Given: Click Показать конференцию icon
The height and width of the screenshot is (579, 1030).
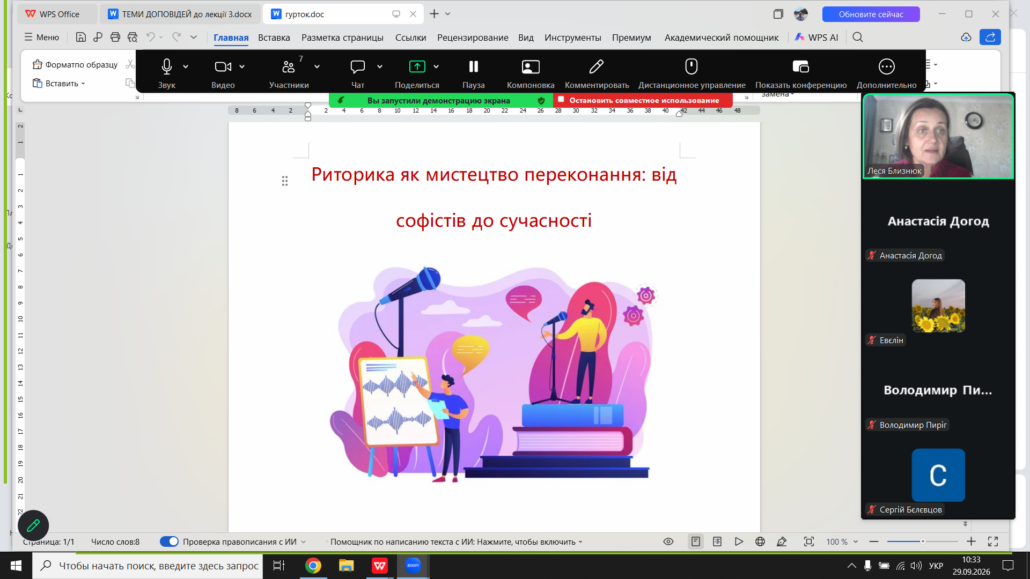Looking at the screenshot, I should pos(800,66).
